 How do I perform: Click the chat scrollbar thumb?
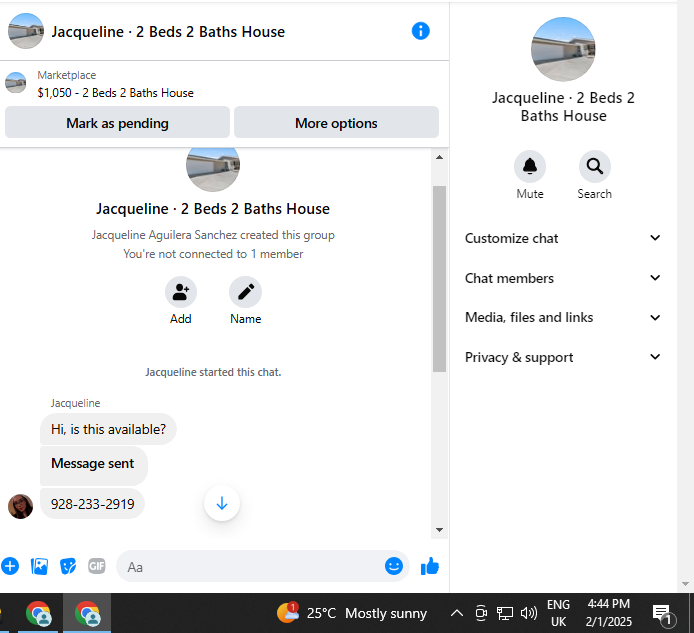click(439, 279)
